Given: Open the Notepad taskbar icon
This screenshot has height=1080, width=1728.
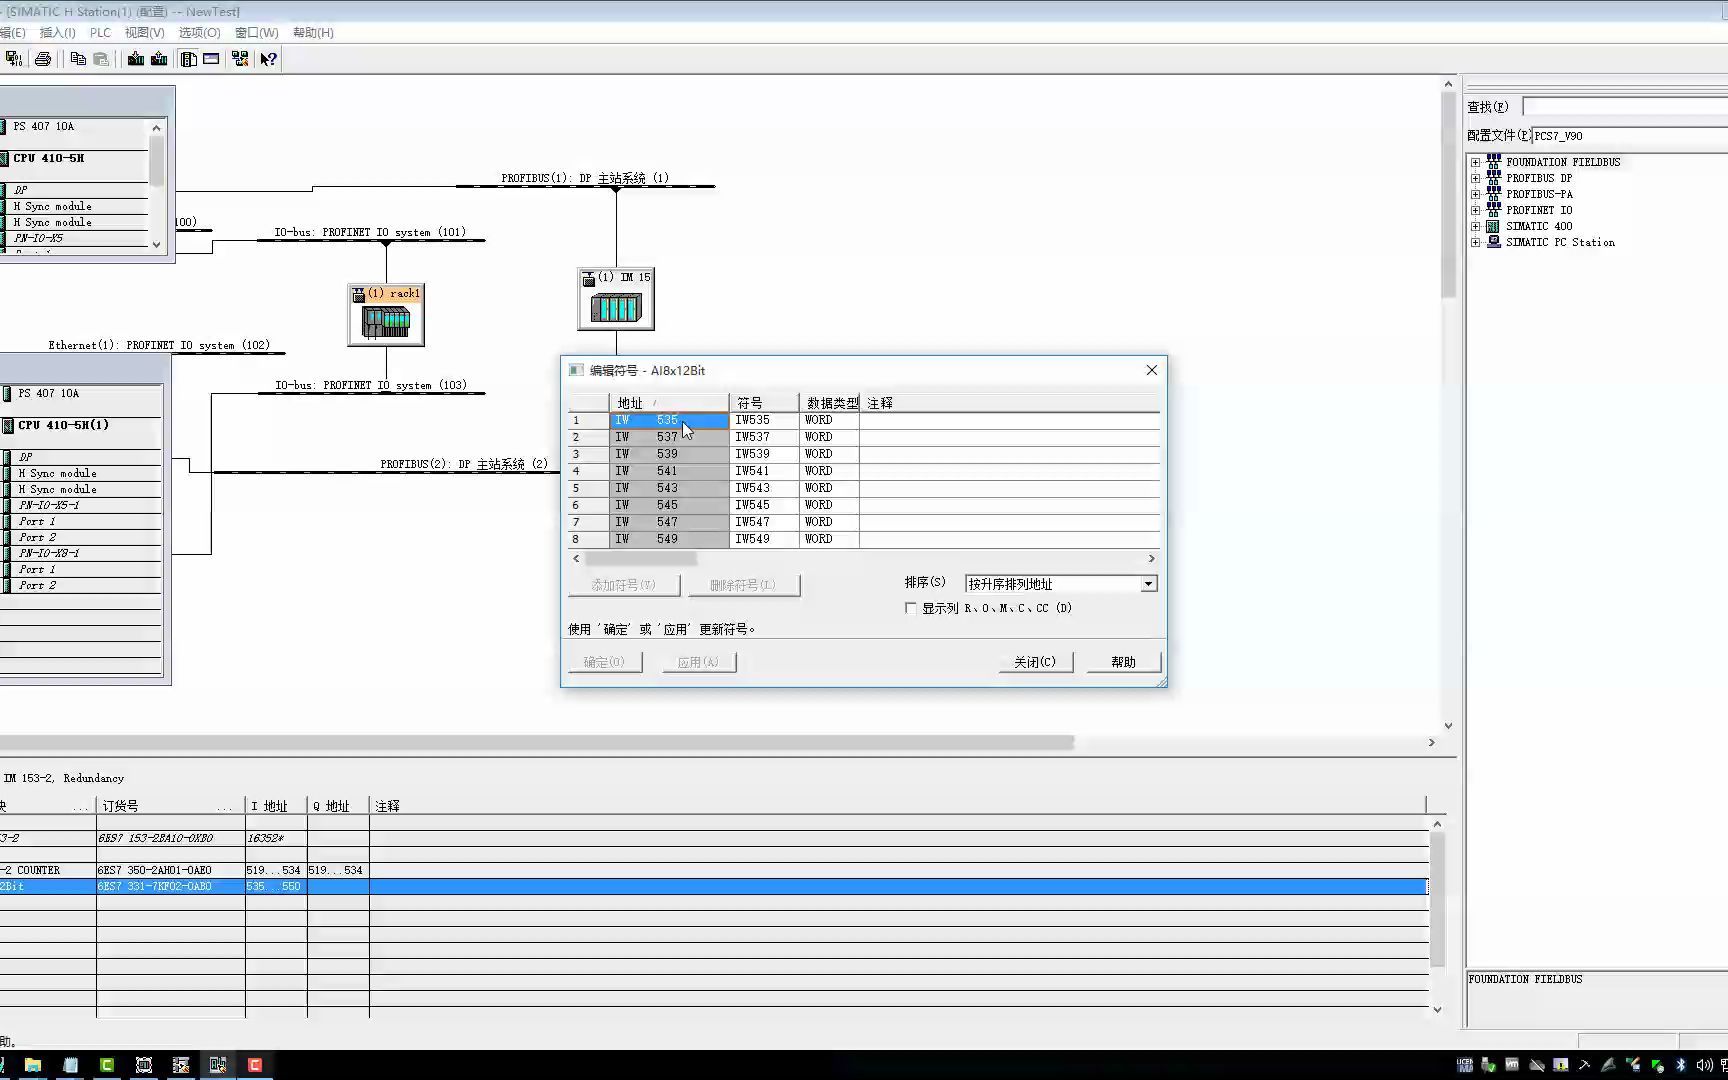Looking at the screenshot, I should 70,1065.
